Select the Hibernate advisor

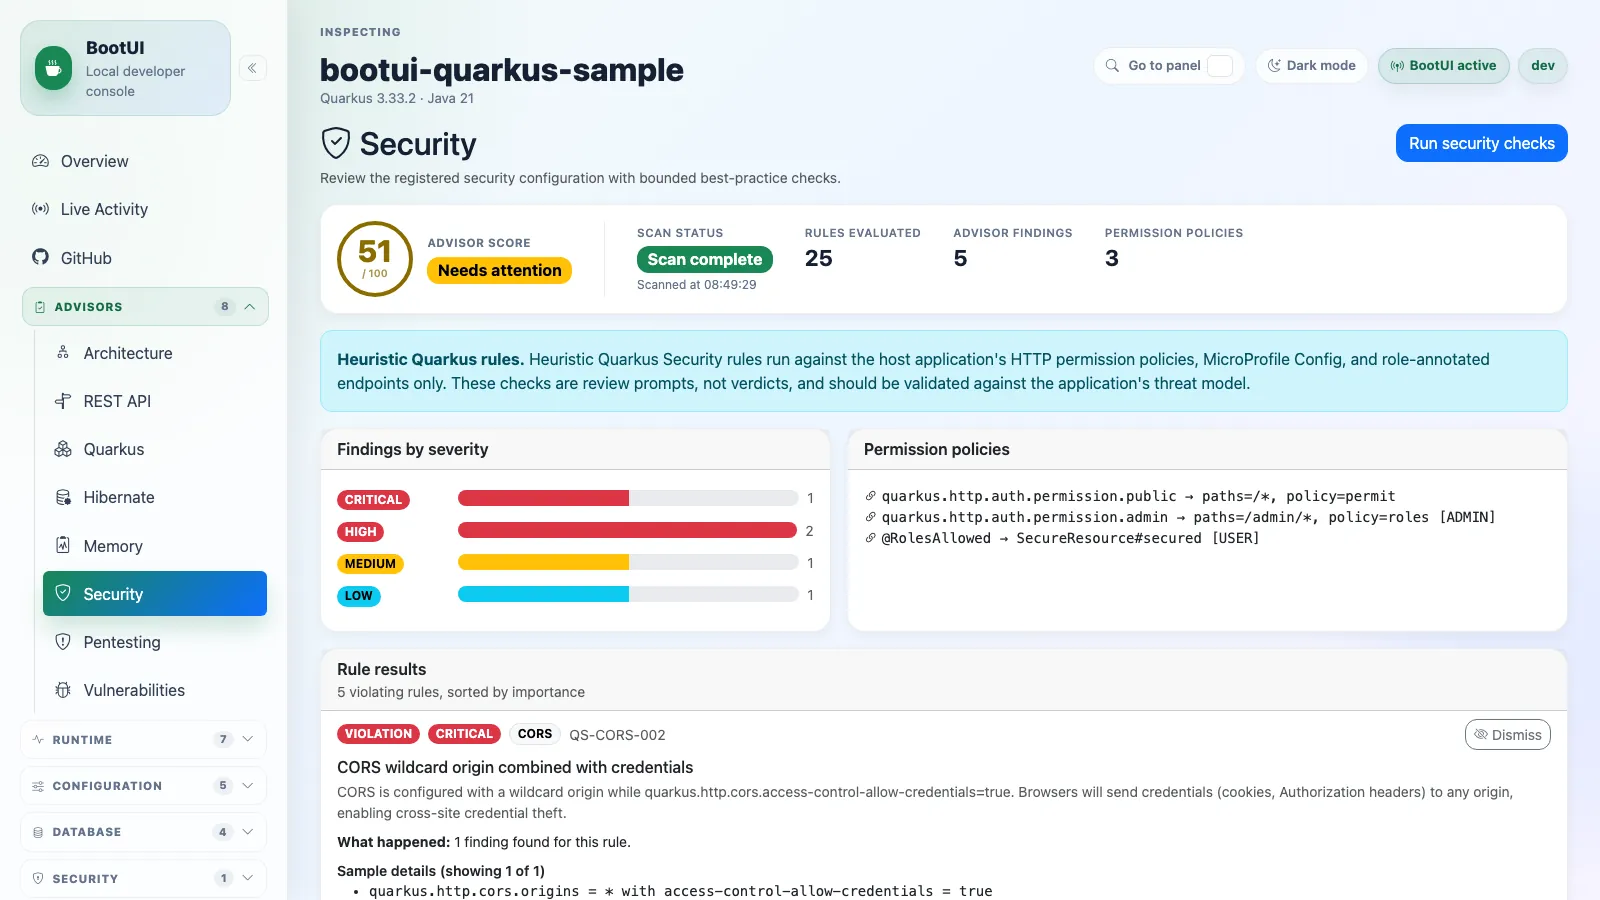(x=155, y=497)
